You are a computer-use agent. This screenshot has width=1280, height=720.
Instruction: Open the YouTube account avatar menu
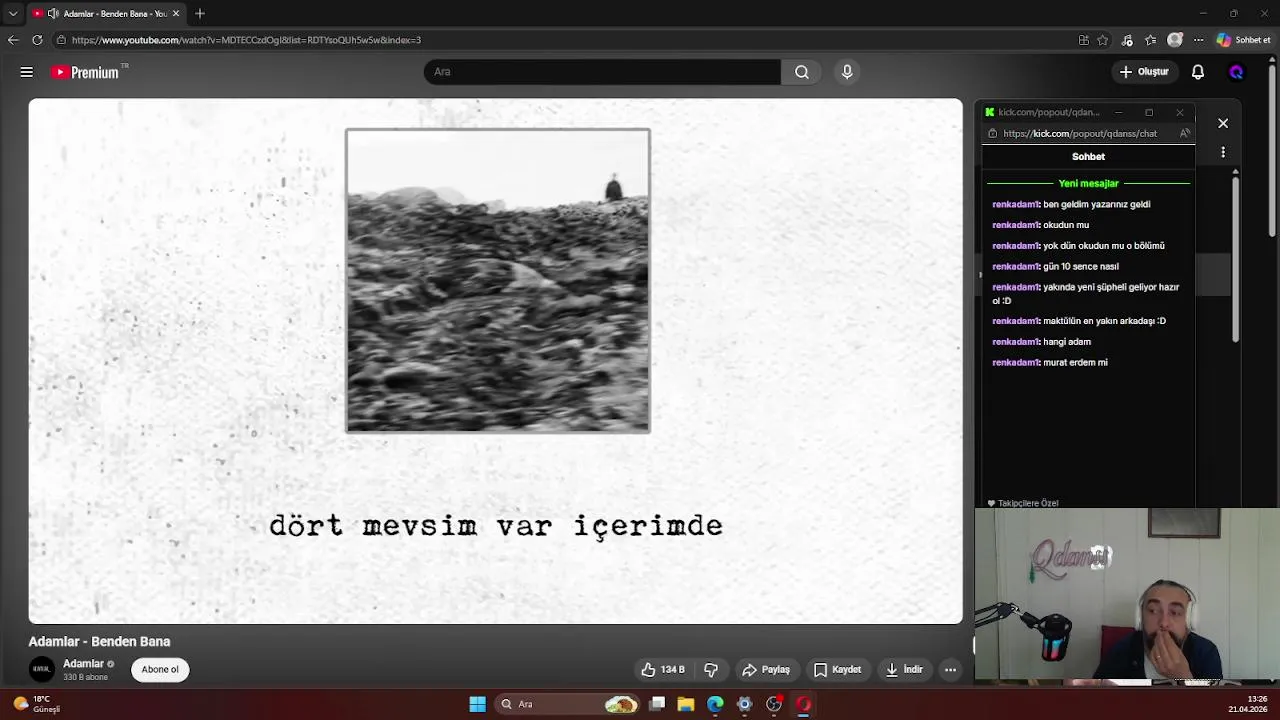click(x=1236, y=72)
